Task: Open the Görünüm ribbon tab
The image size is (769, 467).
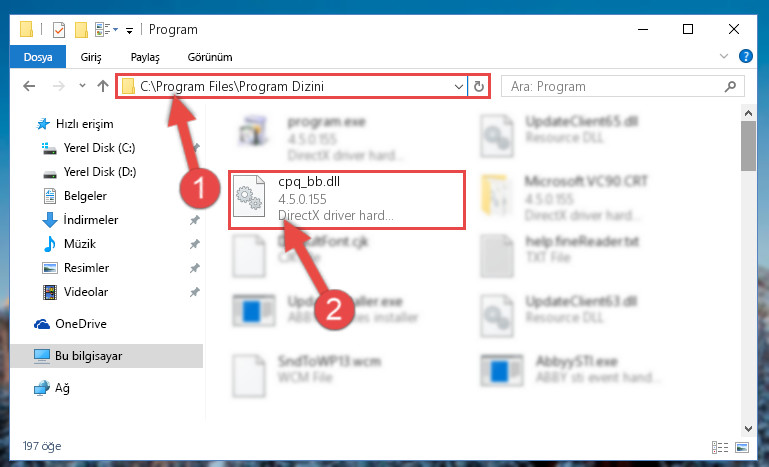Action: coord(210,57)
